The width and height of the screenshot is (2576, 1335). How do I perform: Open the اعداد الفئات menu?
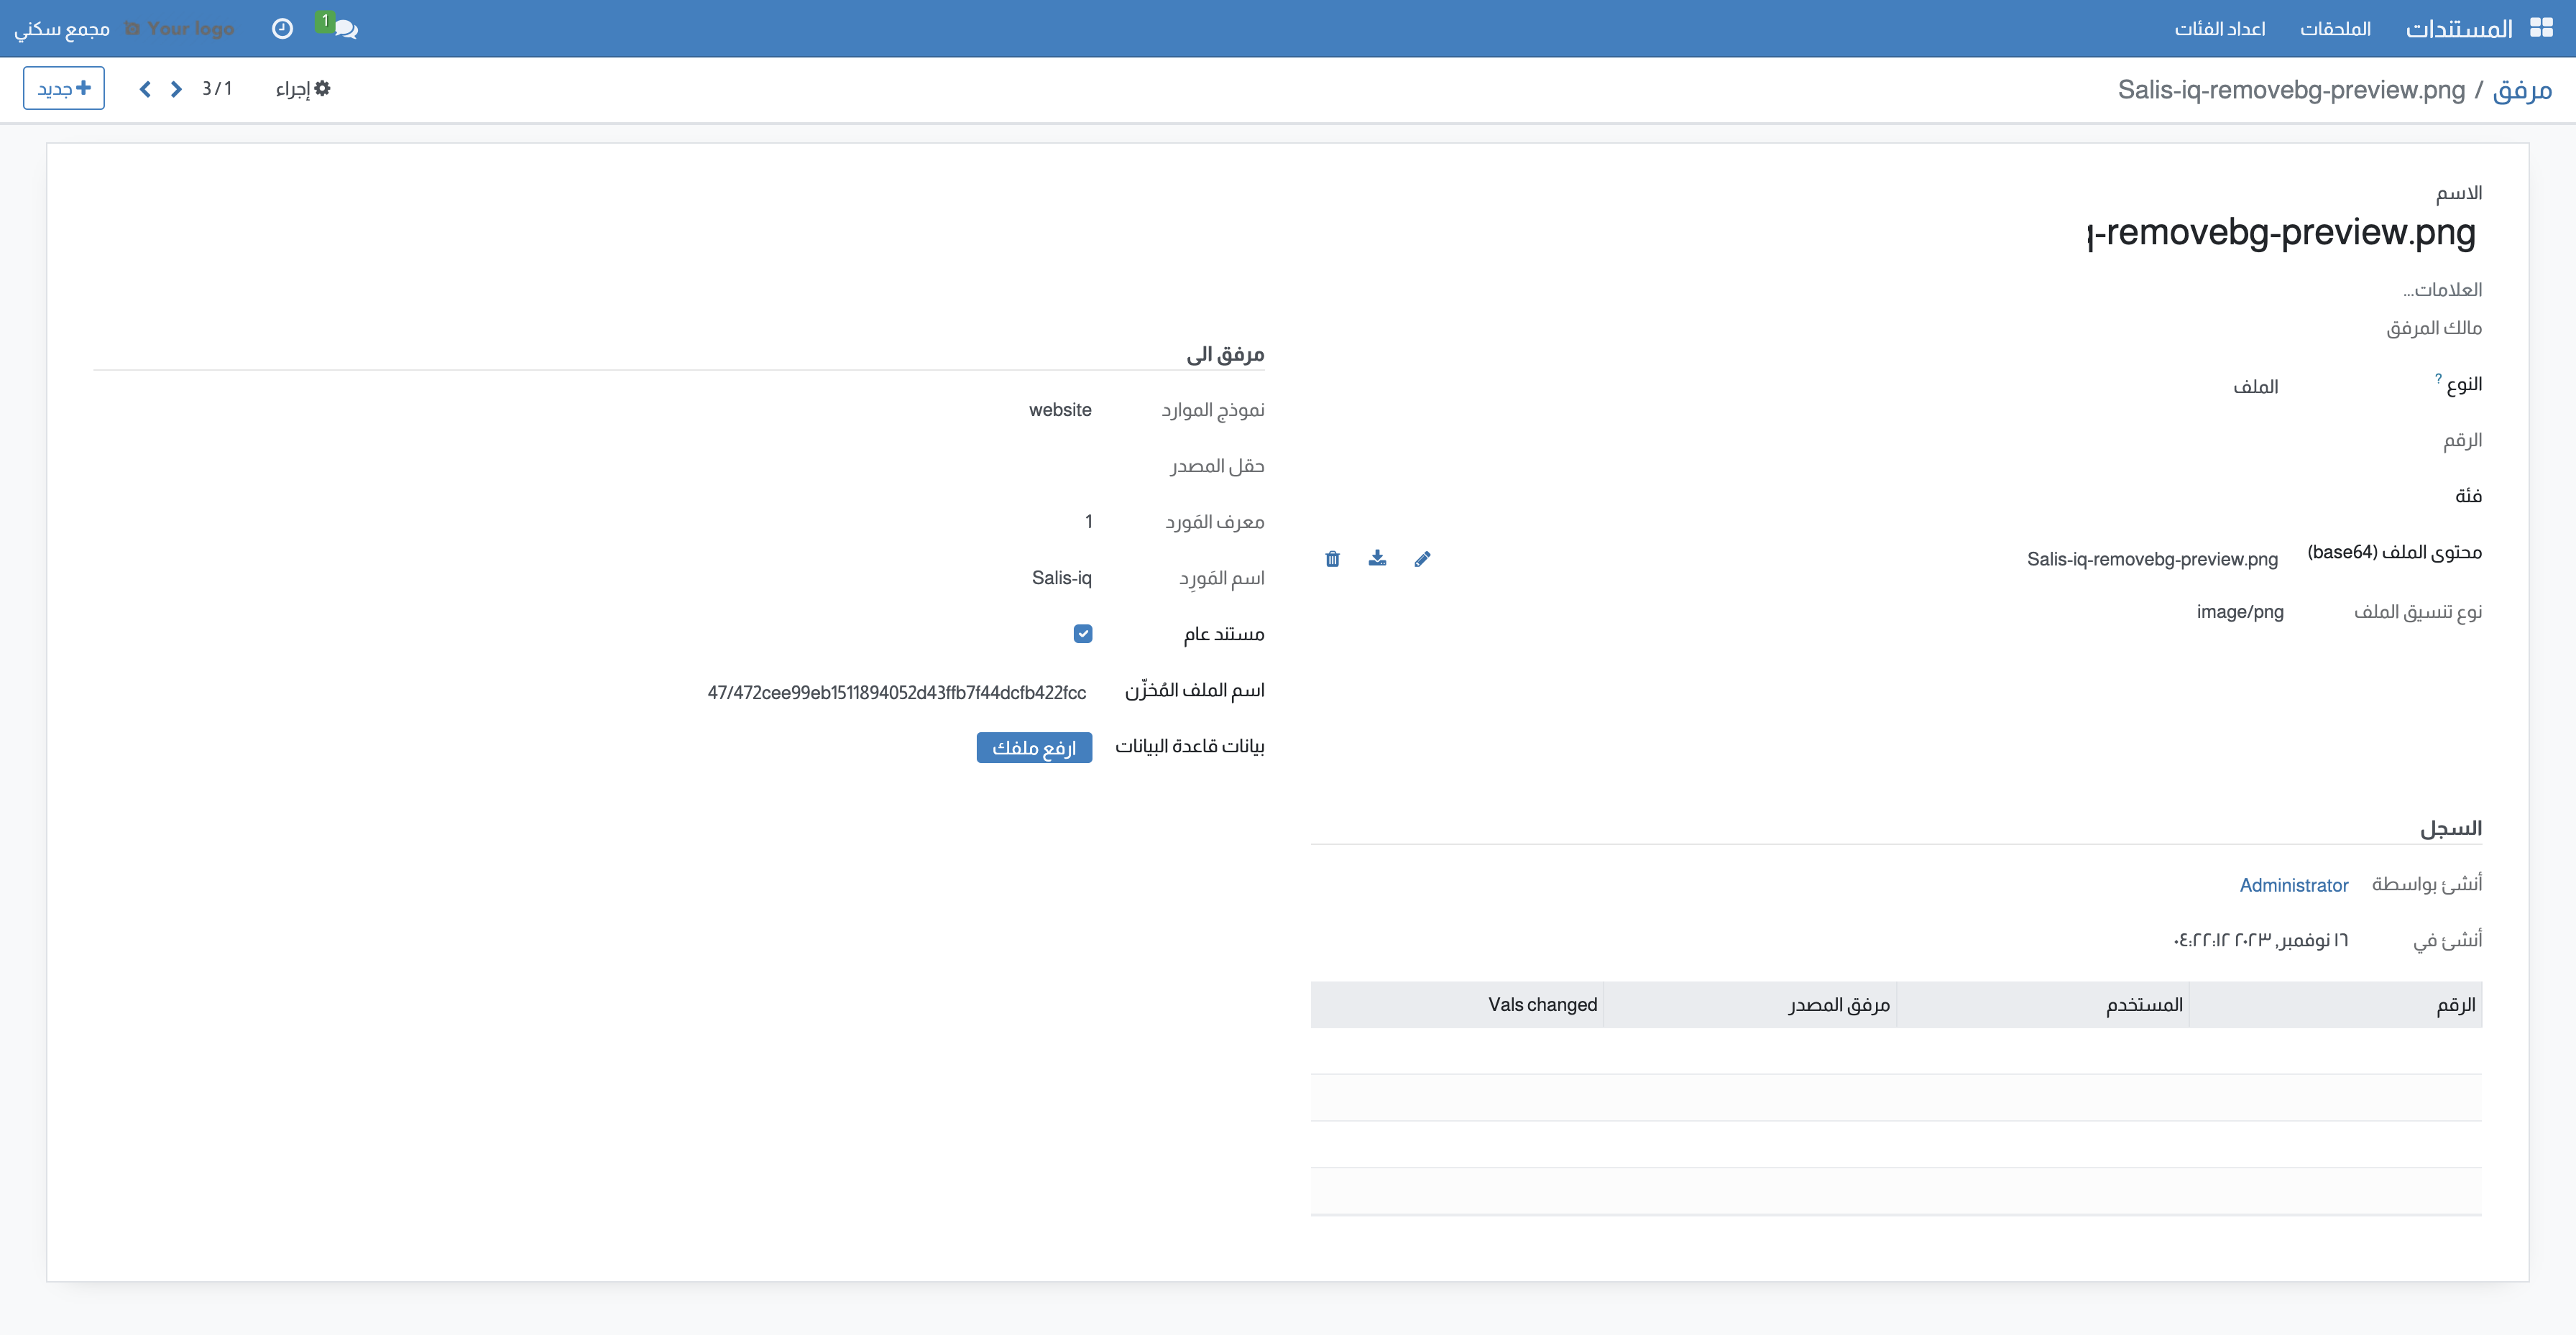[x=2220, y=29]
